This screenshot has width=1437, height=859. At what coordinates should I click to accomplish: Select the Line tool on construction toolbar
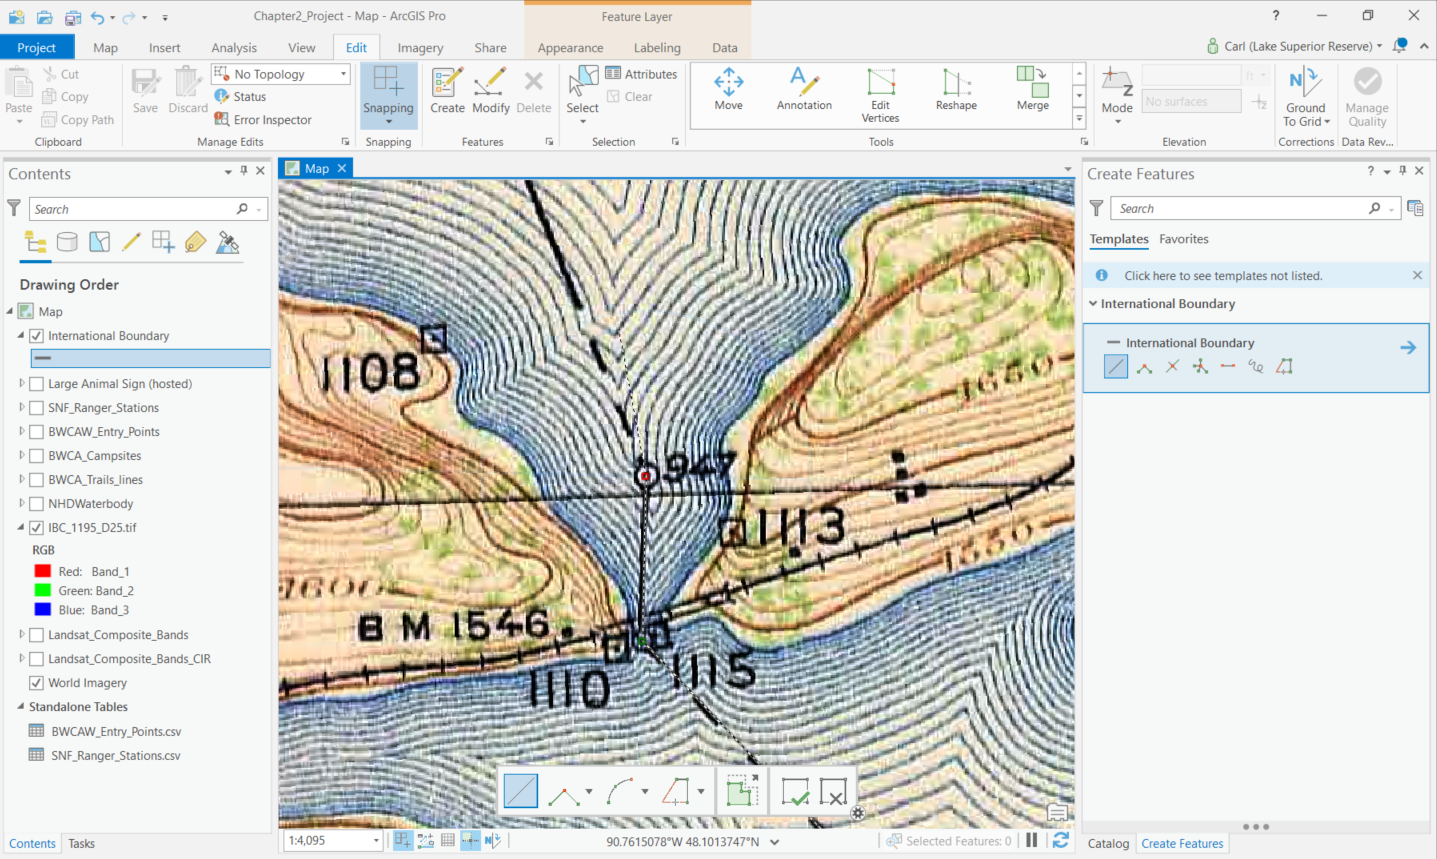click(520, 791)
